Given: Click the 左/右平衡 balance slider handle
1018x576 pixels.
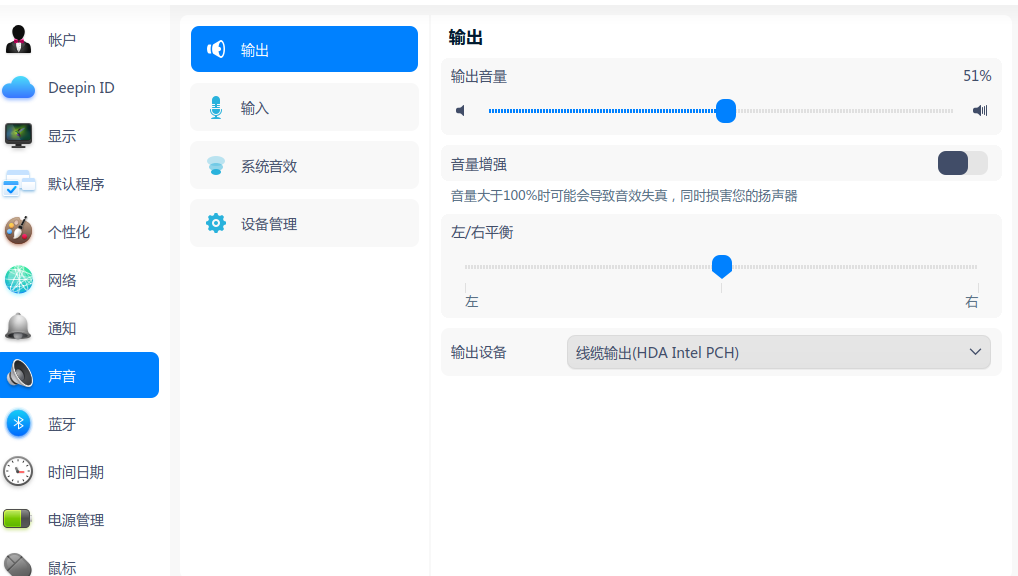Looking at the screenshot, I should 721,266.
